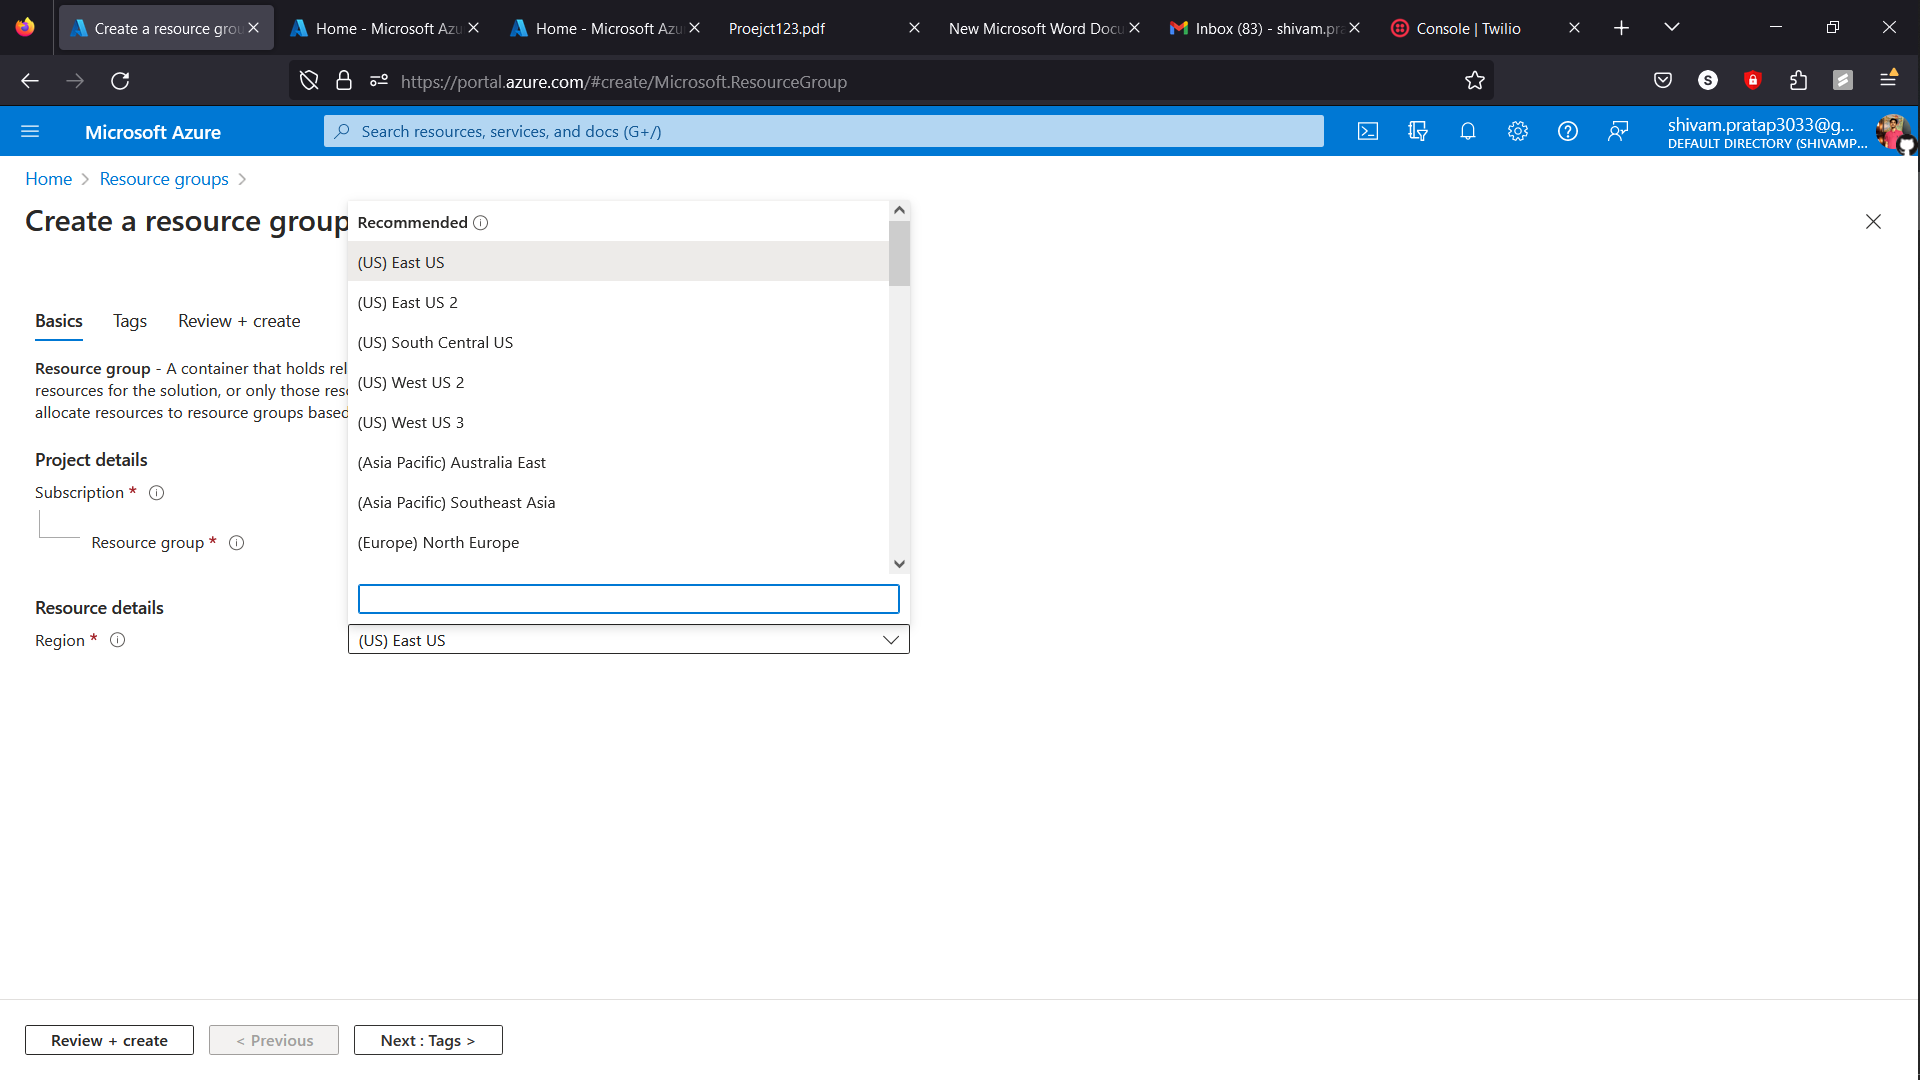Open the Directories + subscriptions filter icon
The image size is (1920, 1080).
coord(1418,131)
